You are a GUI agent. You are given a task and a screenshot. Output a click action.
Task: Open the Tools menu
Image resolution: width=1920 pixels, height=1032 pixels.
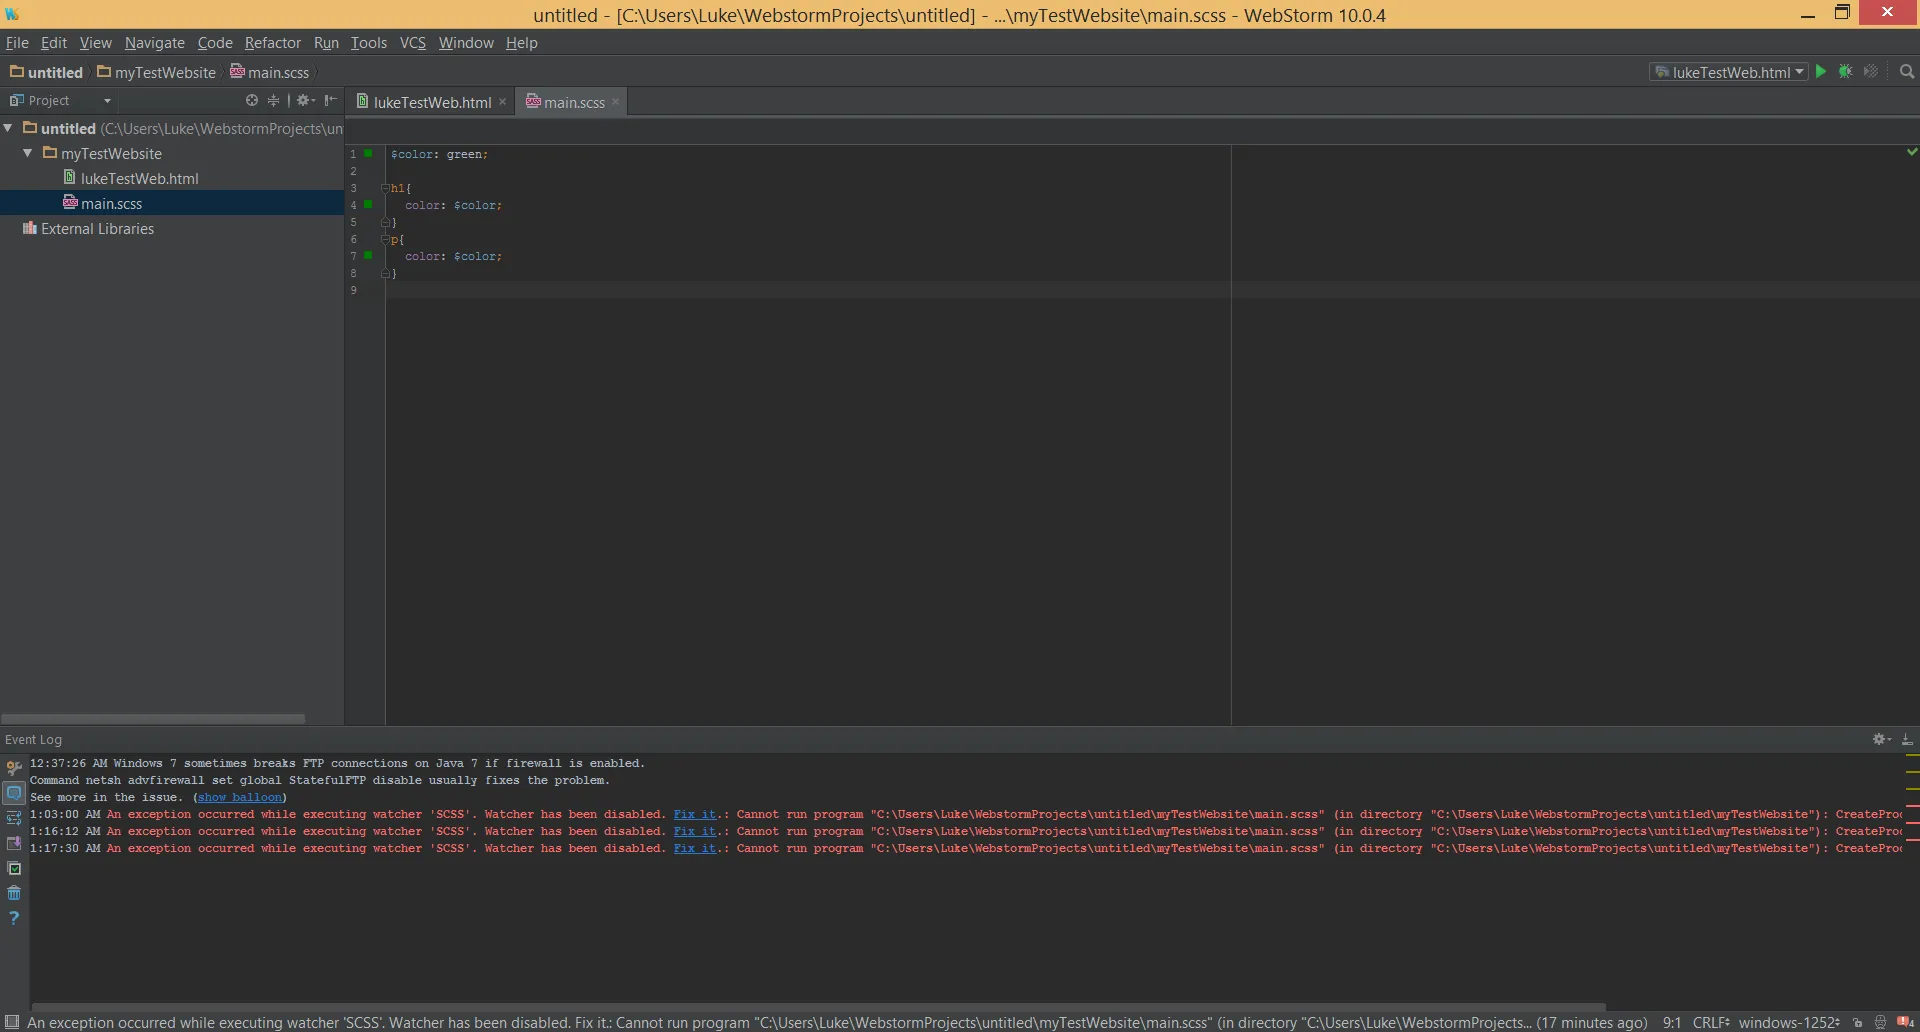point(369,43)
